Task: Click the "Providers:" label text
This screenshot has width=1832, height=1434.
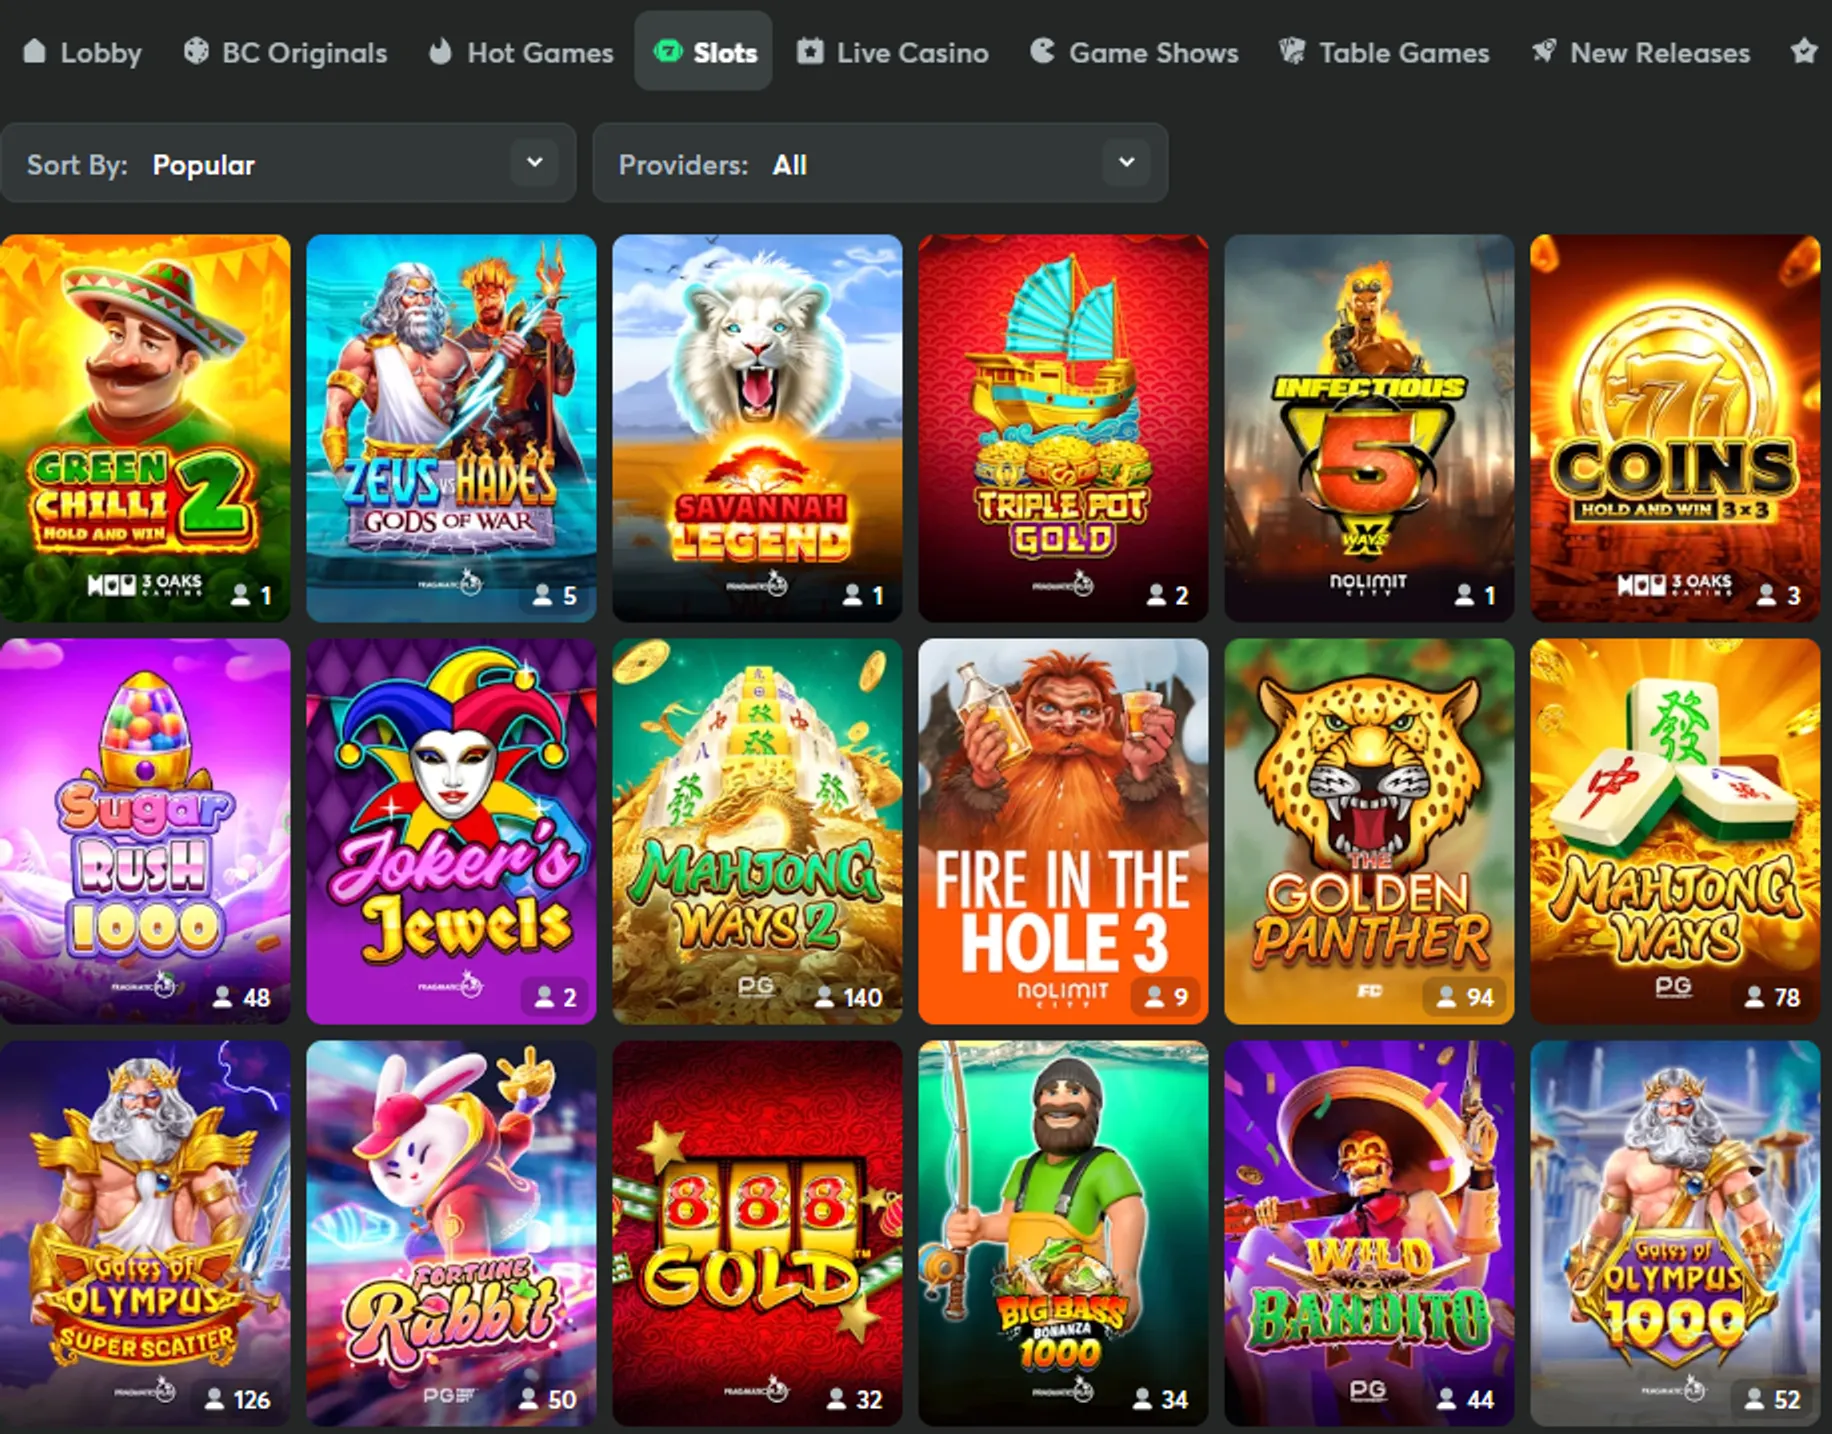Action: pyautogui.click(x=683, y=164)
